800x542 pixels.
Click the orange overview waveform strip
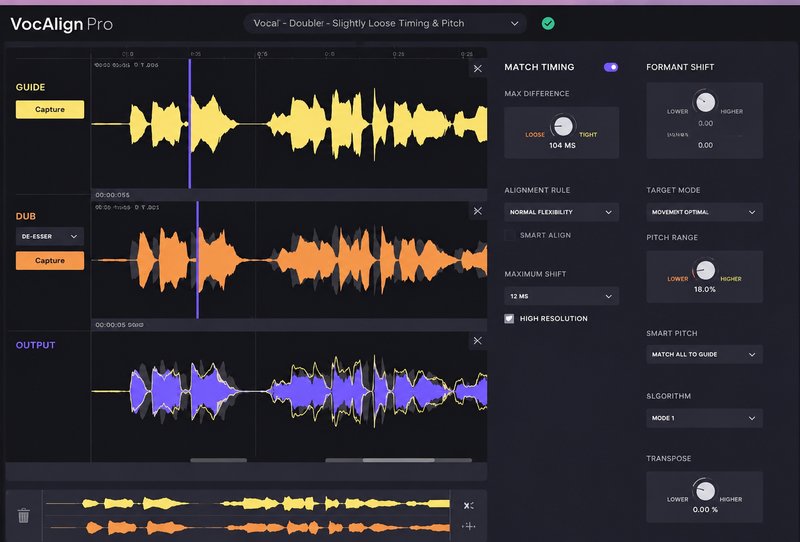248,527
